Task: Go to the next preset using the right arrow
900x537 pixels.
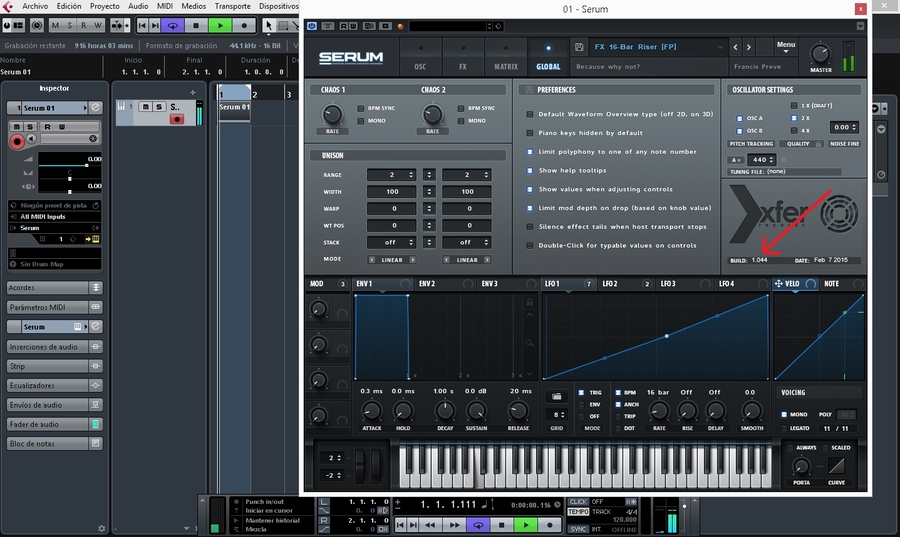Action: pyautogui.click(x=750, y=47)
